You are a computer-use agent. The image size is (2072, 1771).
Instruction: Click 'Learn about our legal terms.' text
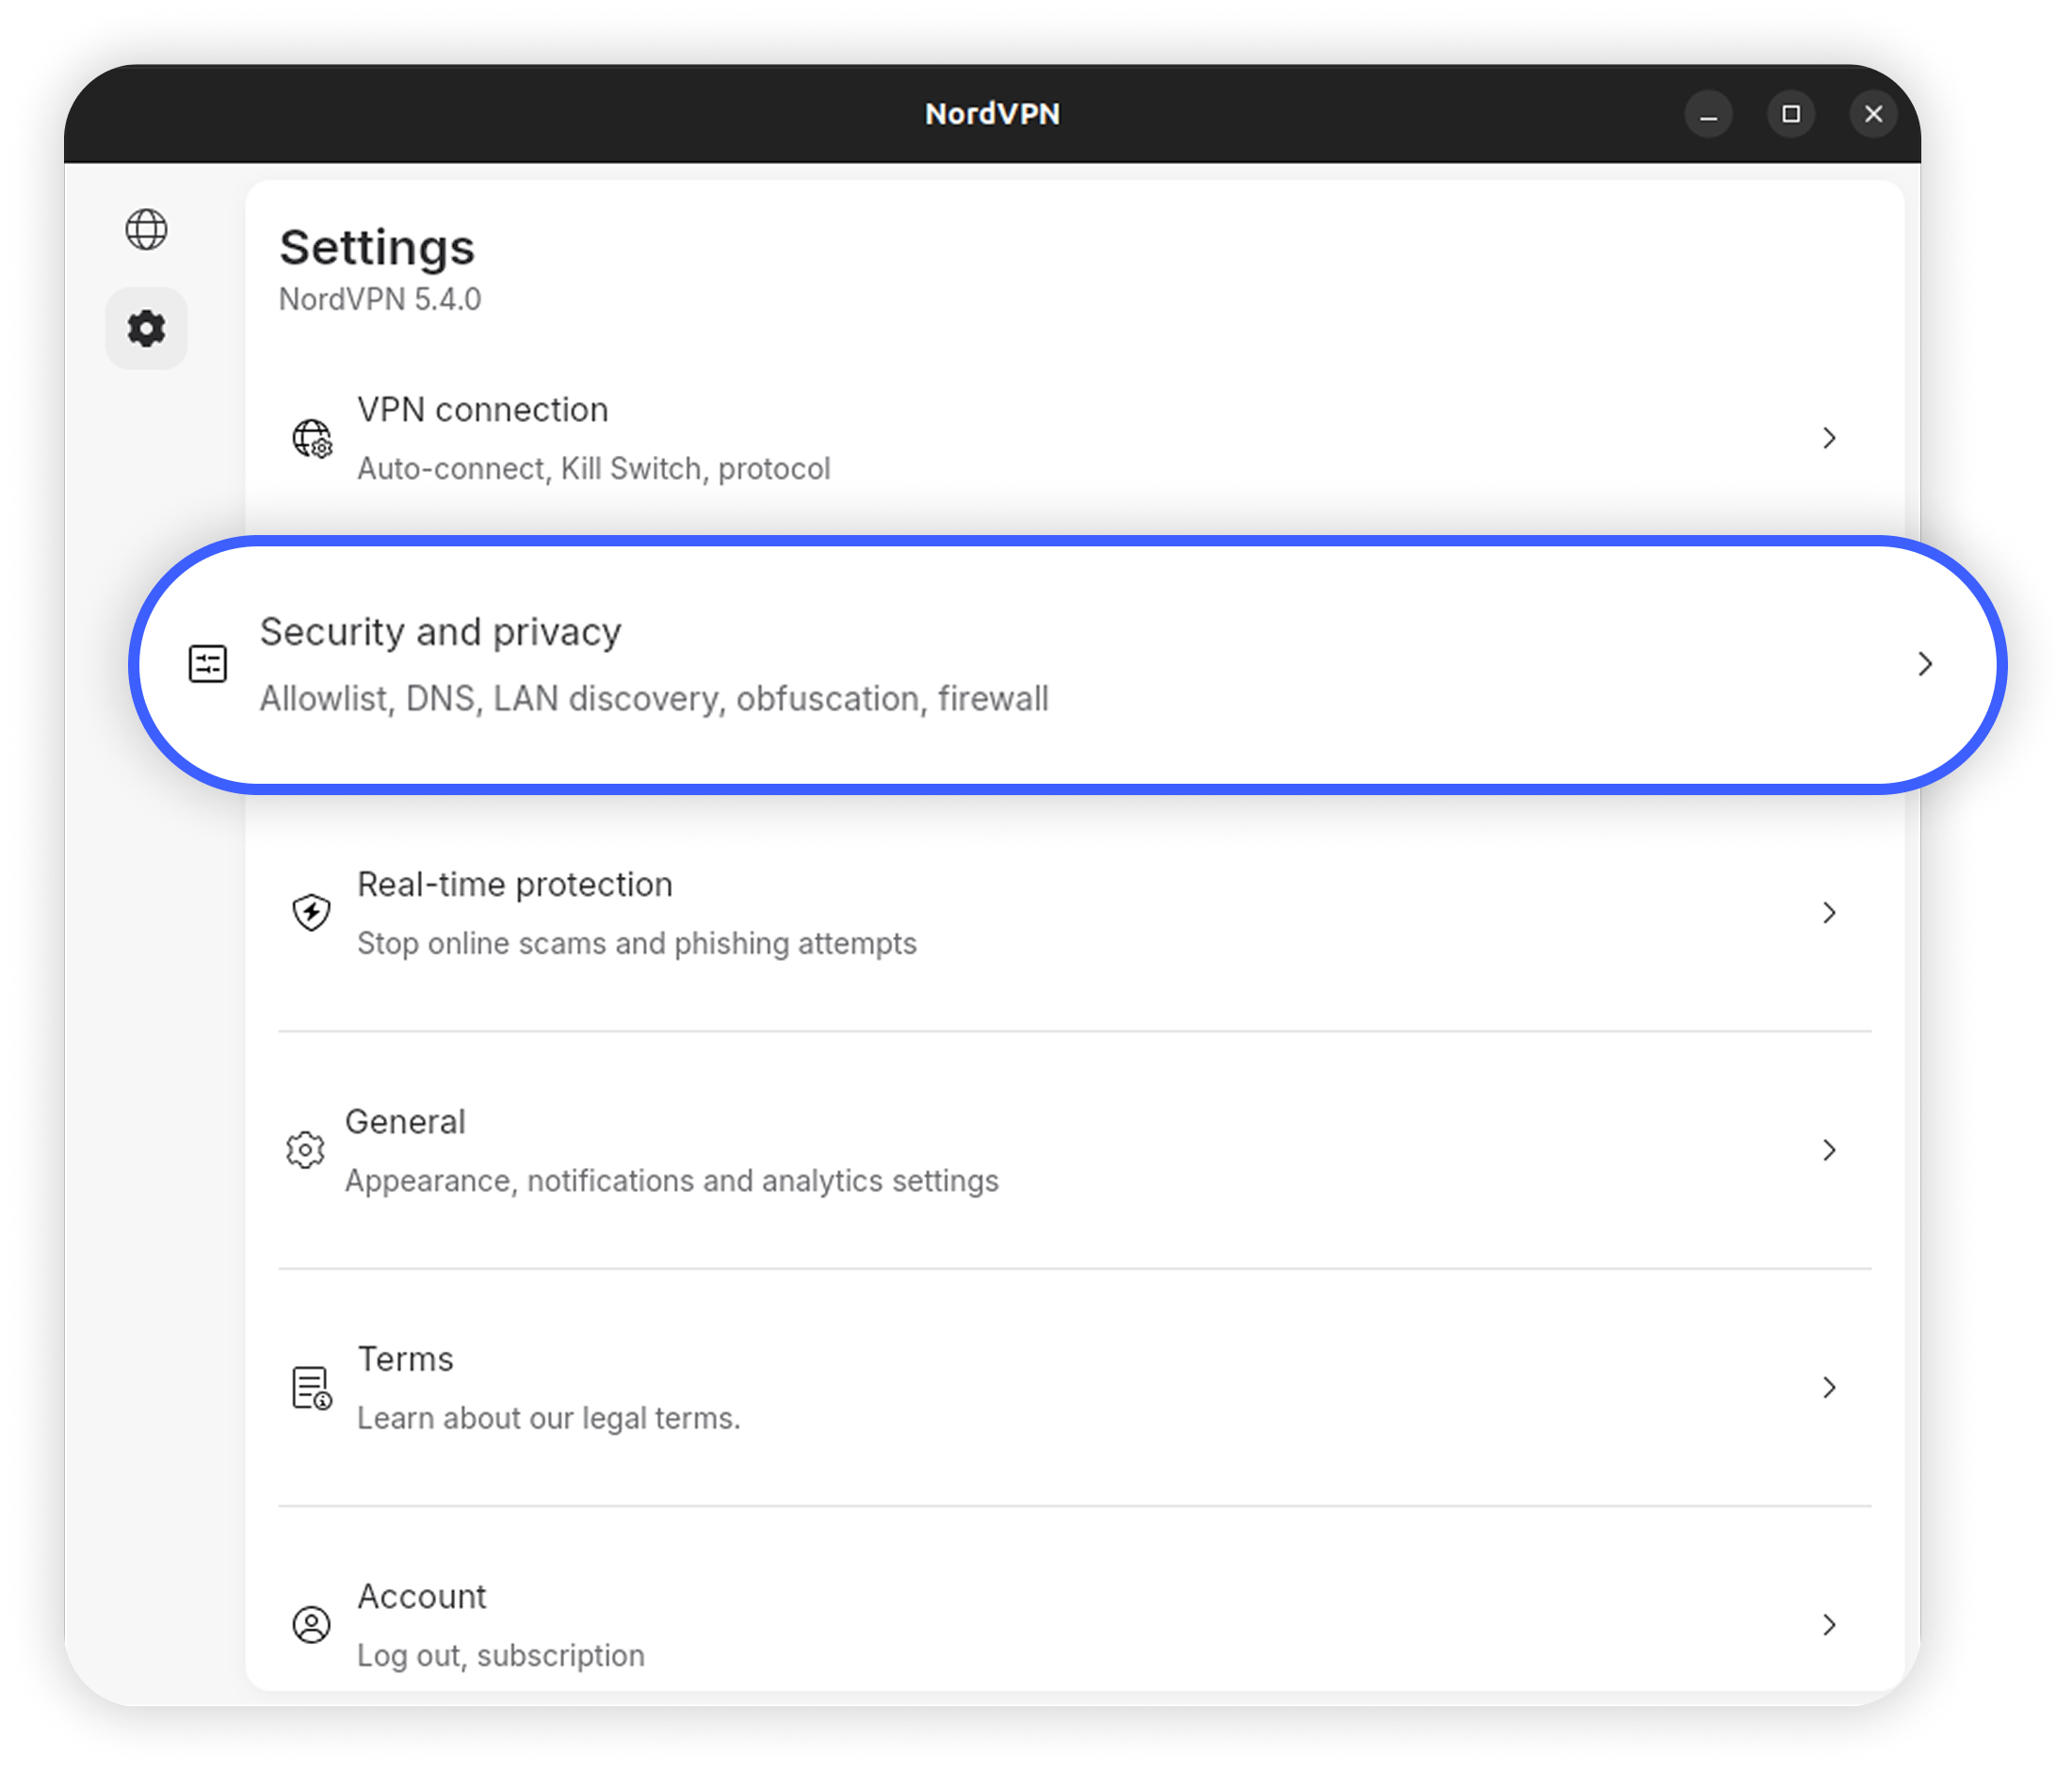coord(549,1418)
